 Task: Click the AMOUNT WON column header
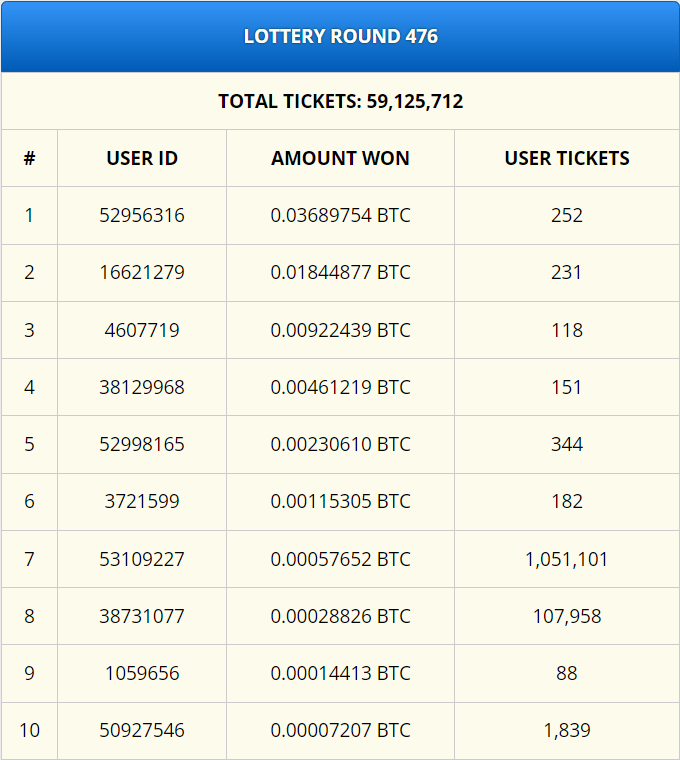340,158
